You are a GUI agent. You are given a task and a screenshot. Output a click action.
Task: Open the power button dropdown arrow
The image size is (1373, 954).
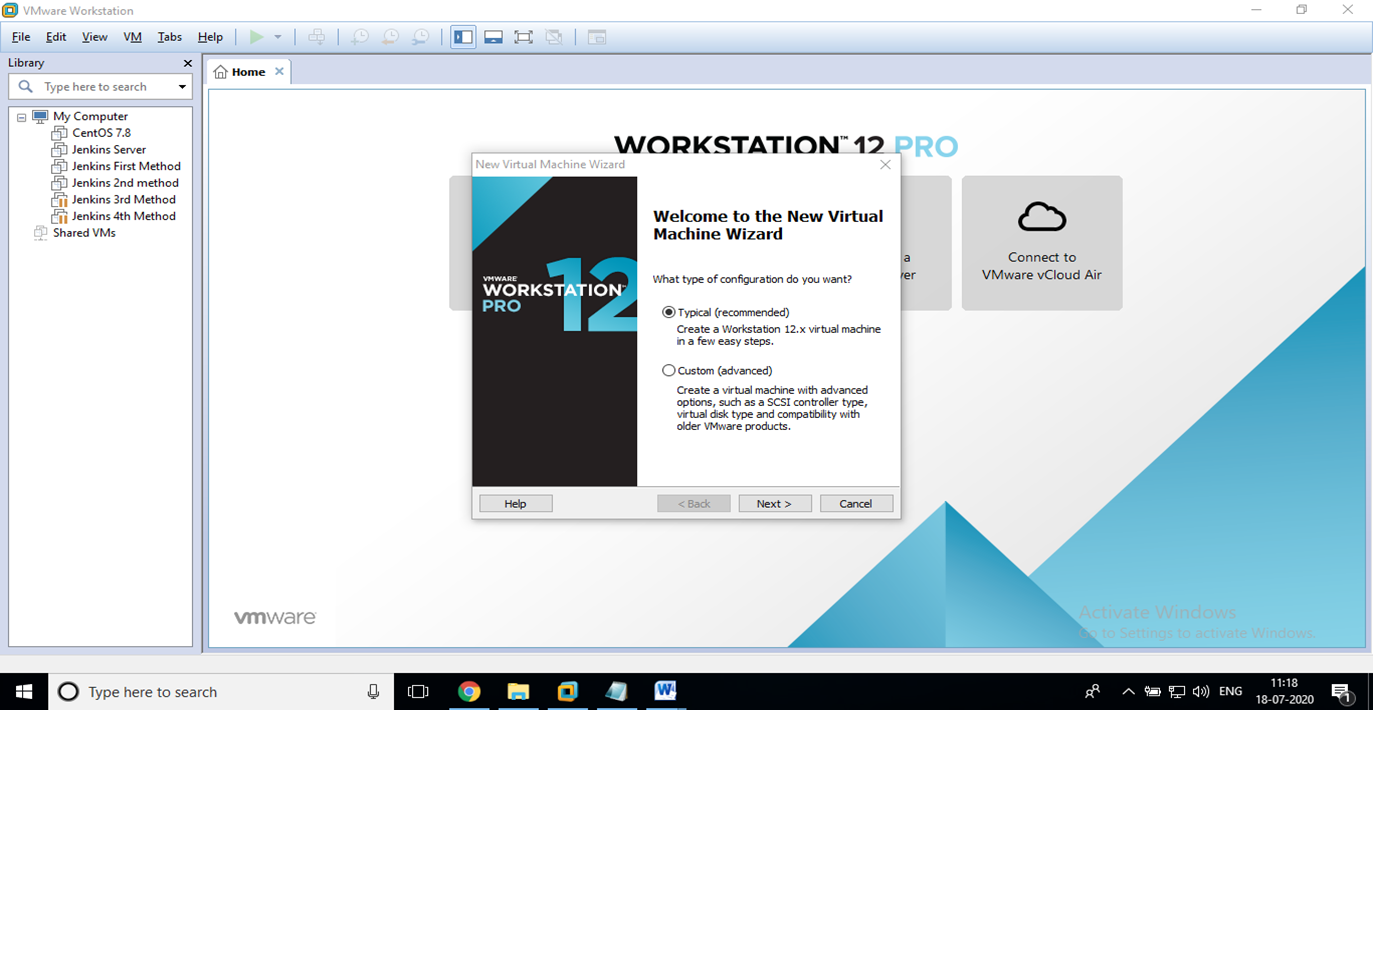(275, 36)
